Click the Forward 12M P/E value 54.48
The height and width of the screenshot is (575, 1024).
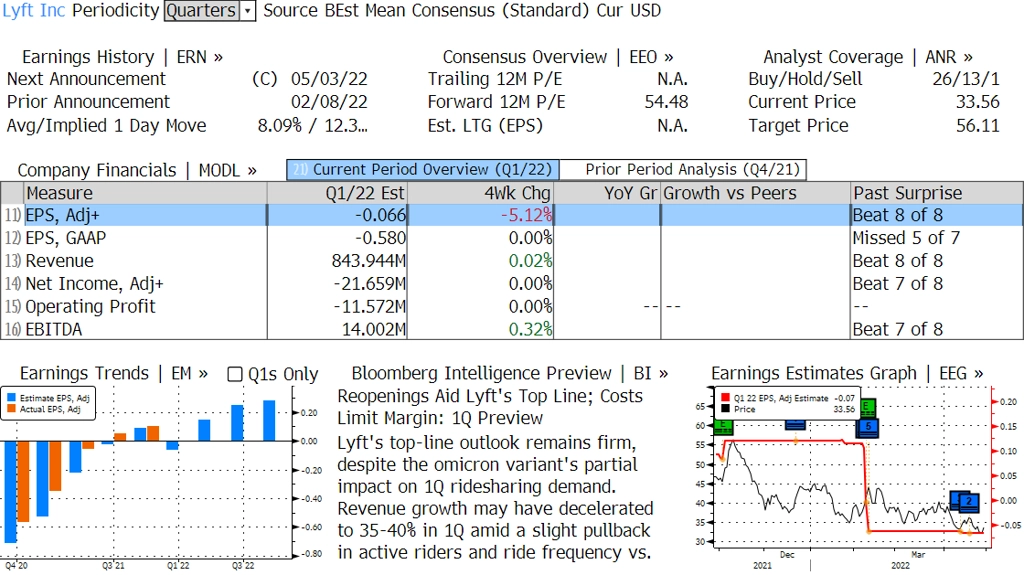[x=666, y=102]
